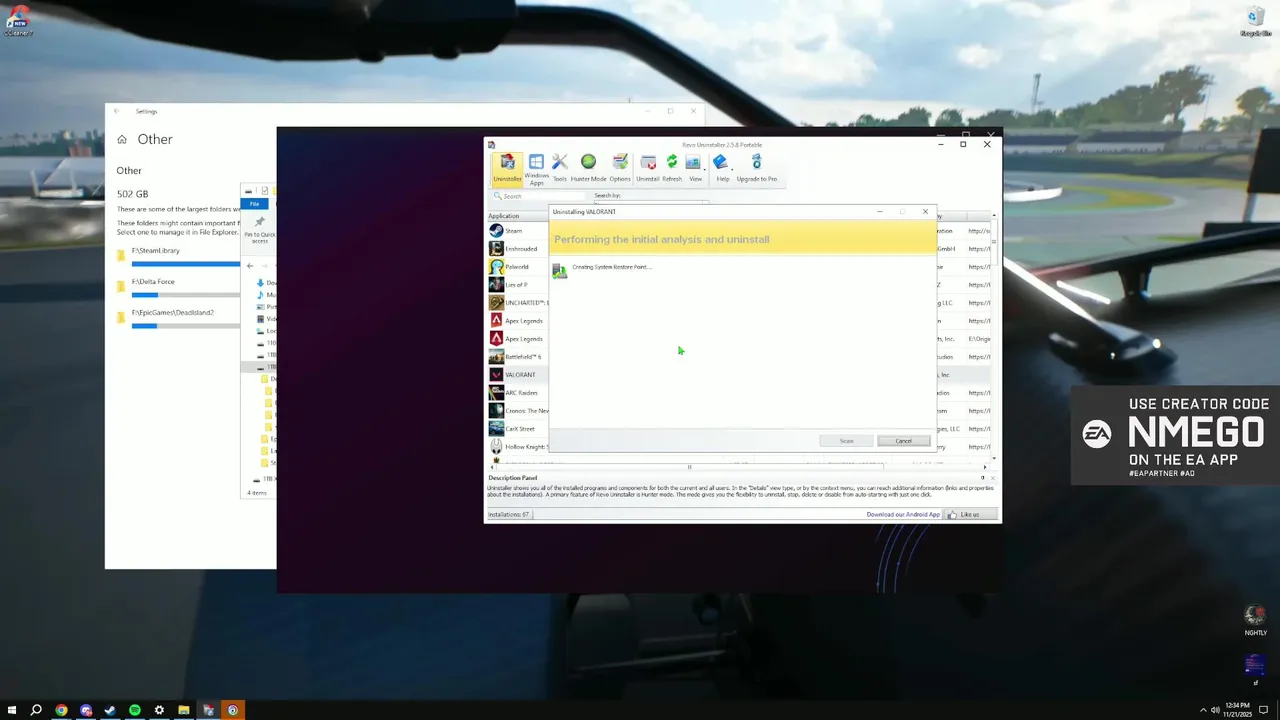Viewport: 1280px width, 720px height.
Task: Click the CarX Street icon in list
Action: pyautogui.click(x=496, y=429)
